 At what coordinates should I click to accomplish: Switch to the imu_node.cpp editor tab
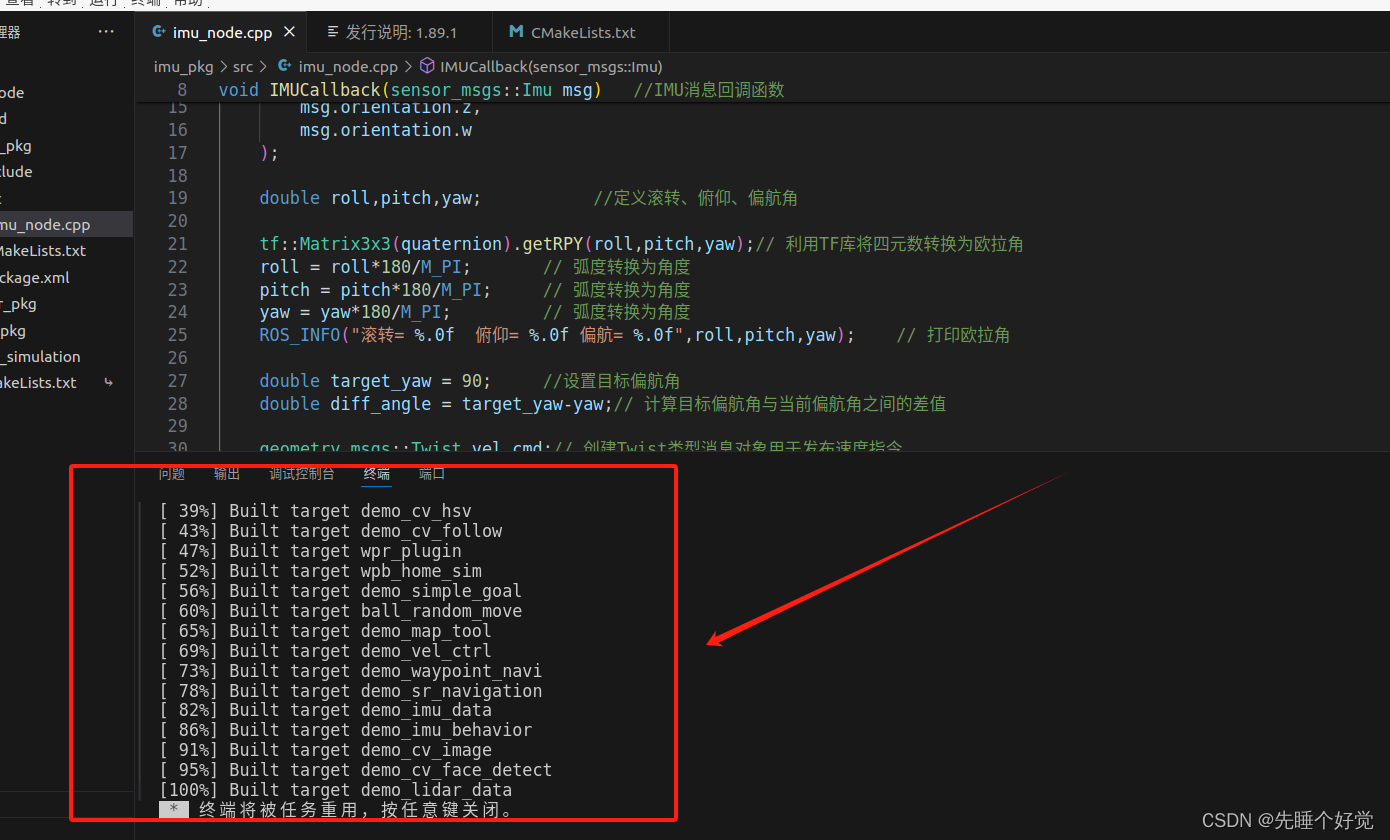click(x=220, y=32)
